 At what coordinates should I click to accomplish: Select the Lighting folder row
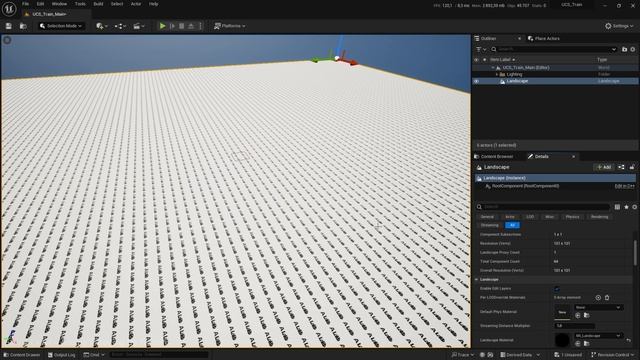click(x=555, y=74)
